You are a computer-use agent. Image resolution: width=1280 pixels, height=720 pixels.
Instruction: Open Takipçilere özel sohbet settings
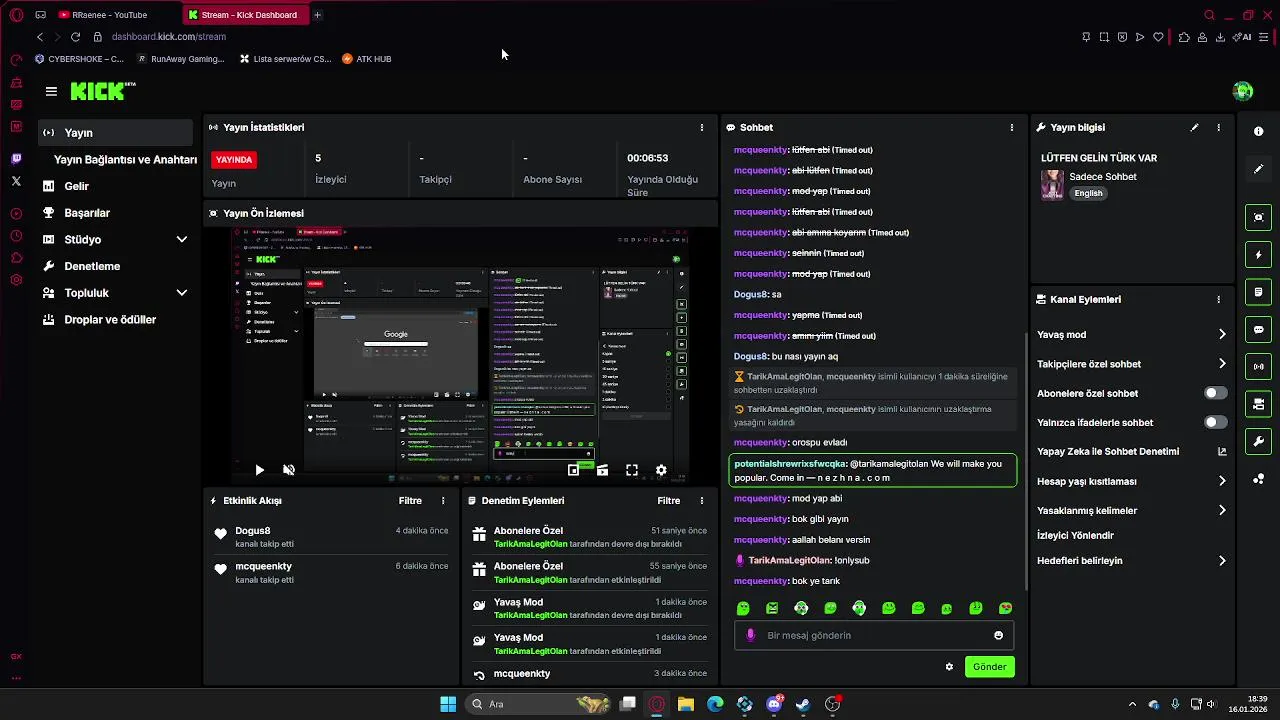click(x=1131, y=364)
